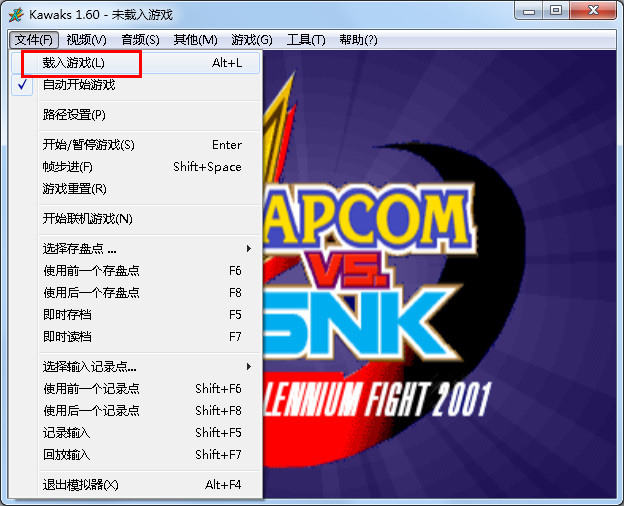Exit via 退出模拟器(X) menu item
Screen dimensions: 624x506
[80, 485]
